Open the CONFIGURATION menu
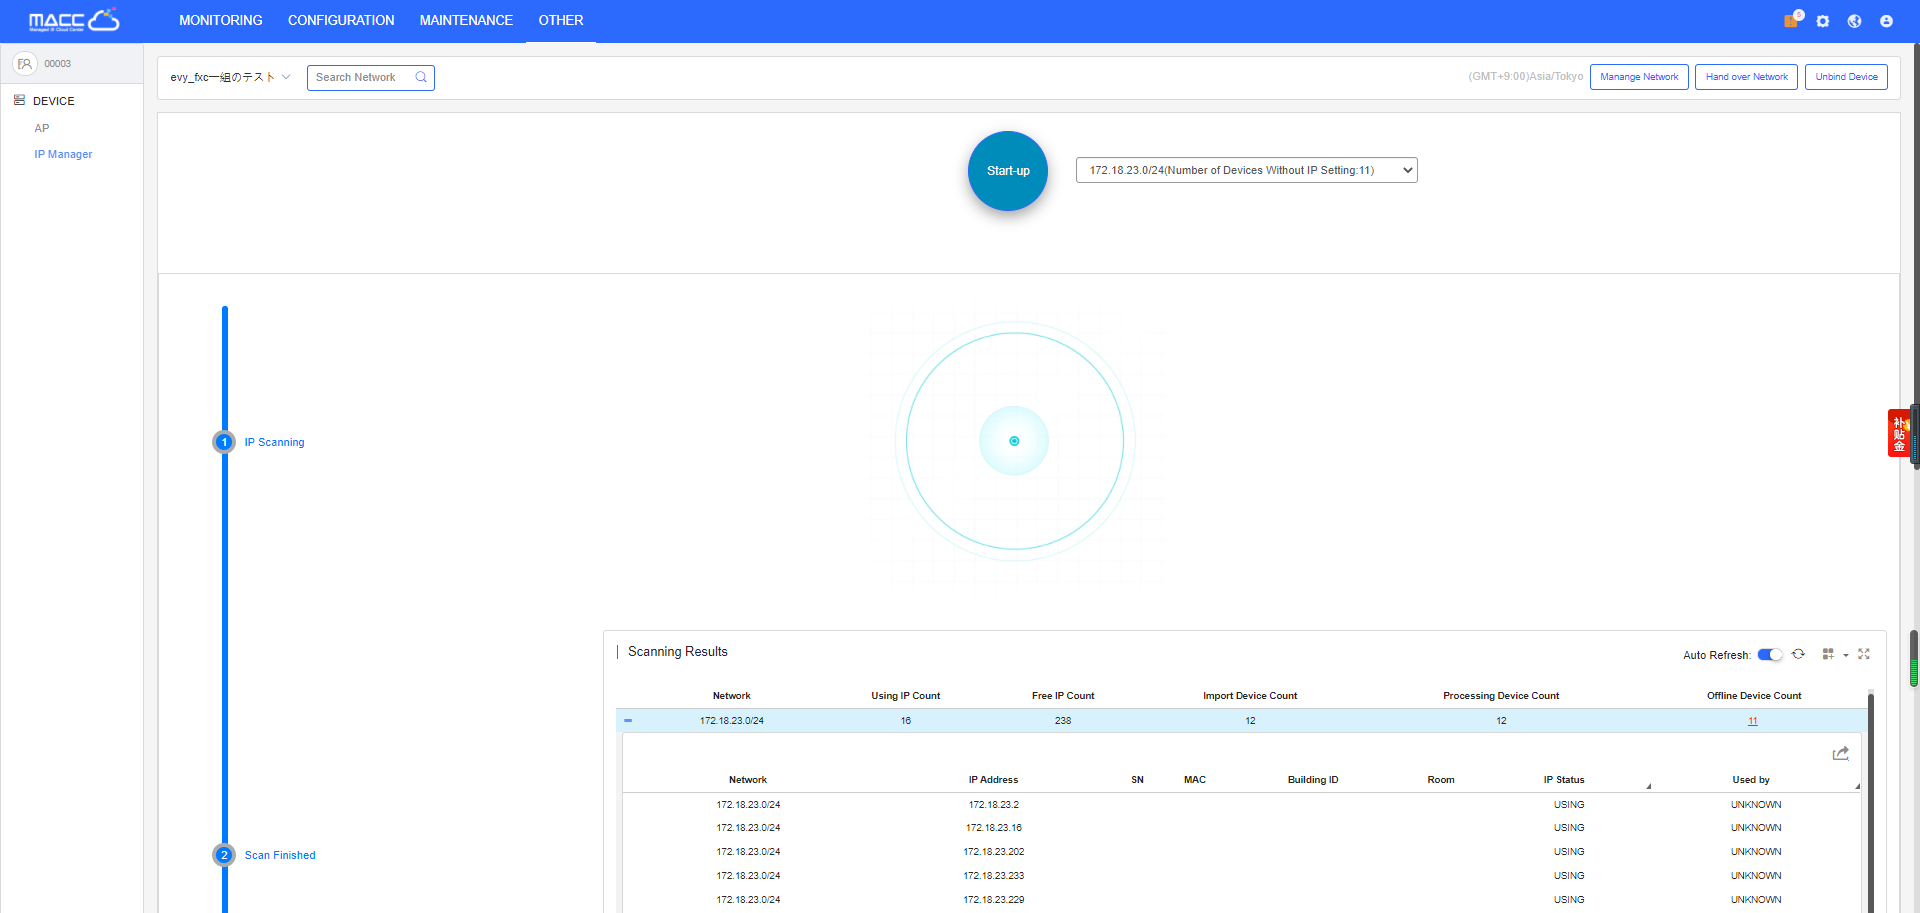 [x=341, y=20]
